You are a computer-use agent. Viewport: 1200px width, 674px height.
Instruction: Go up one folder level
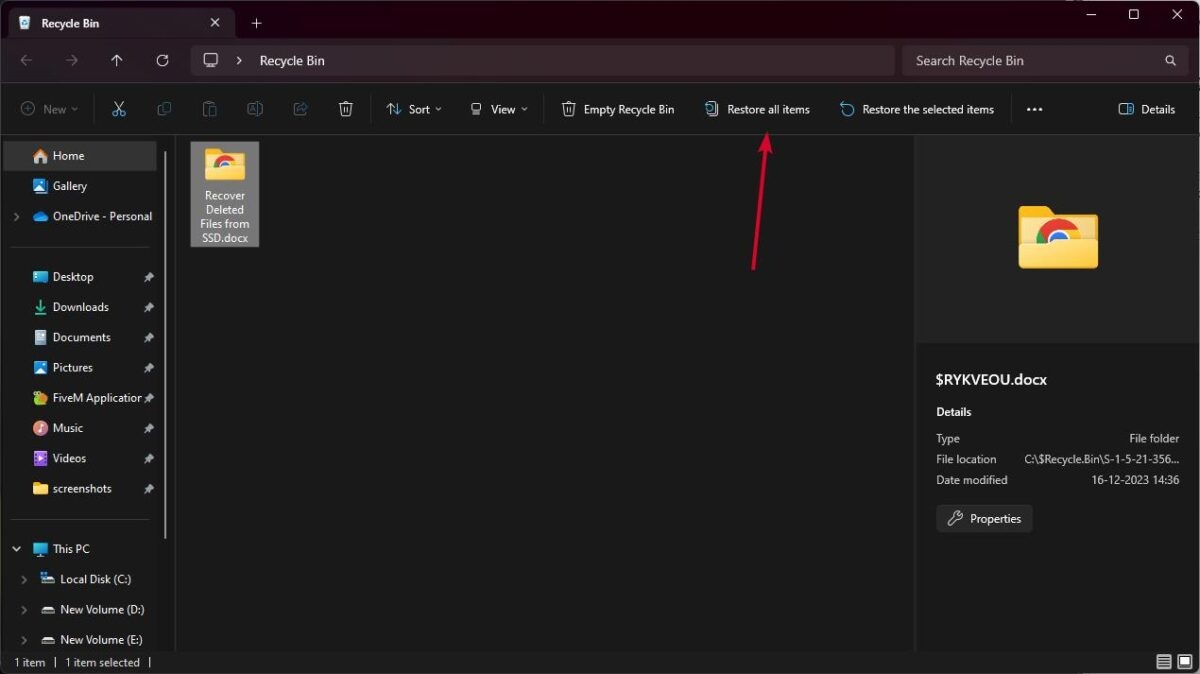tap(117, 60)
